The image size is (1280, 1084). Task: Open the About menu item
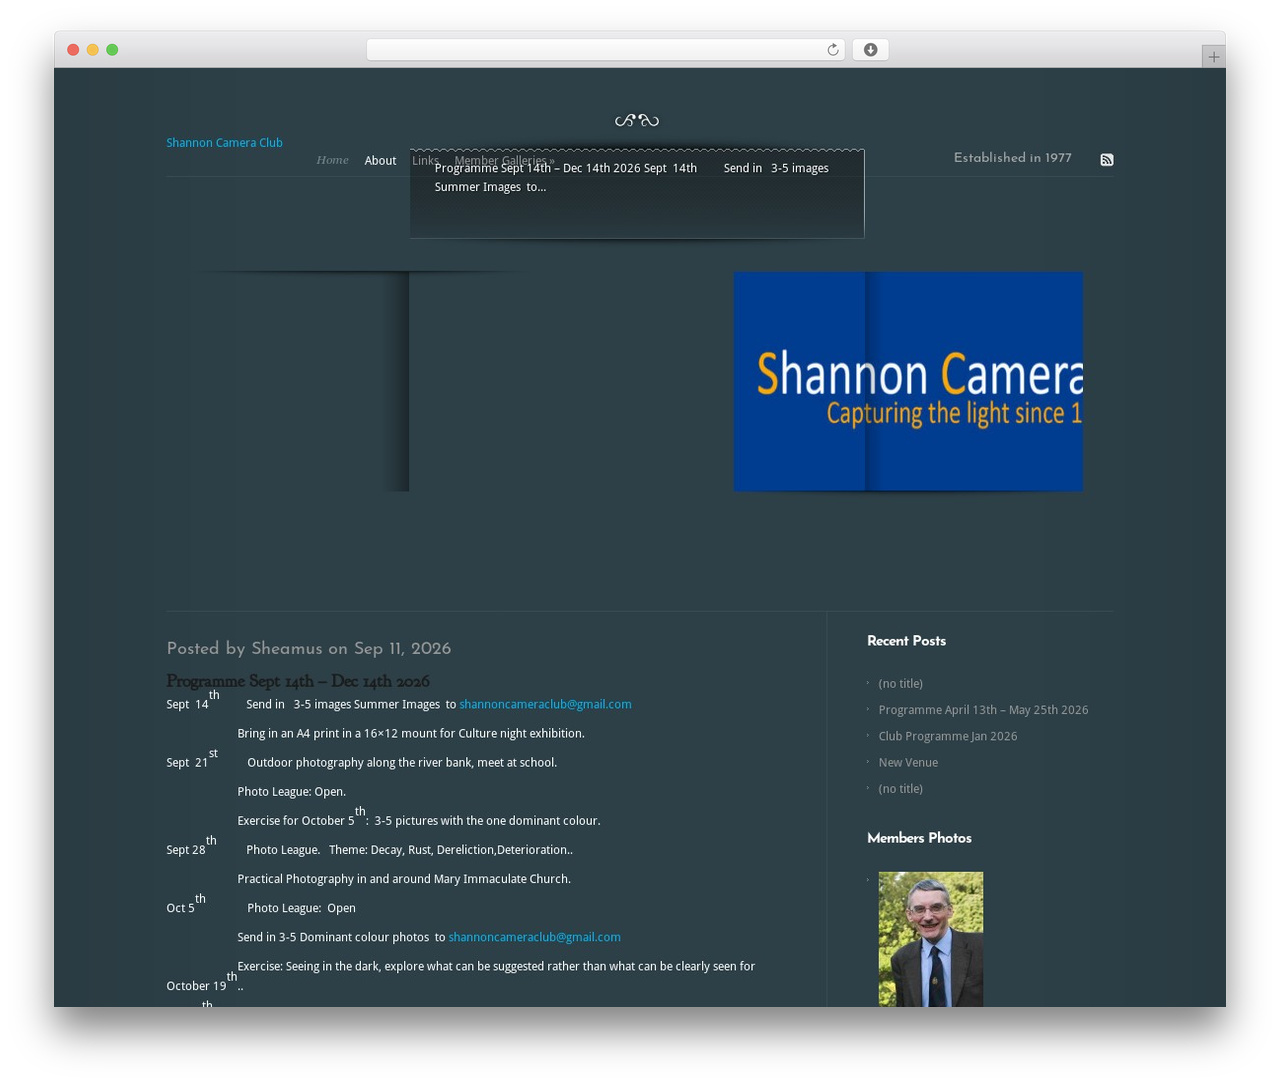tap(380, 160)
